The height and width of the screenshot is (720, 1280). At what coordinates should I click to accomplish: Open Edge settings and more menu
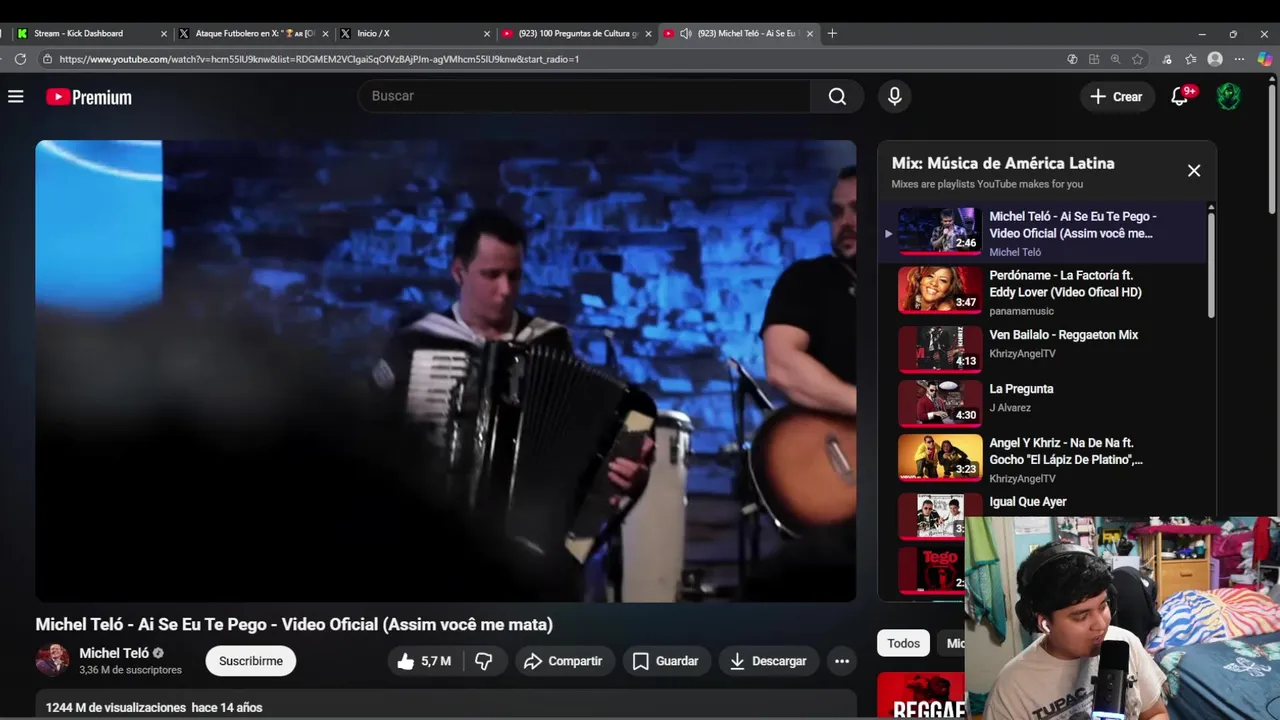(x=1240, y=59)
